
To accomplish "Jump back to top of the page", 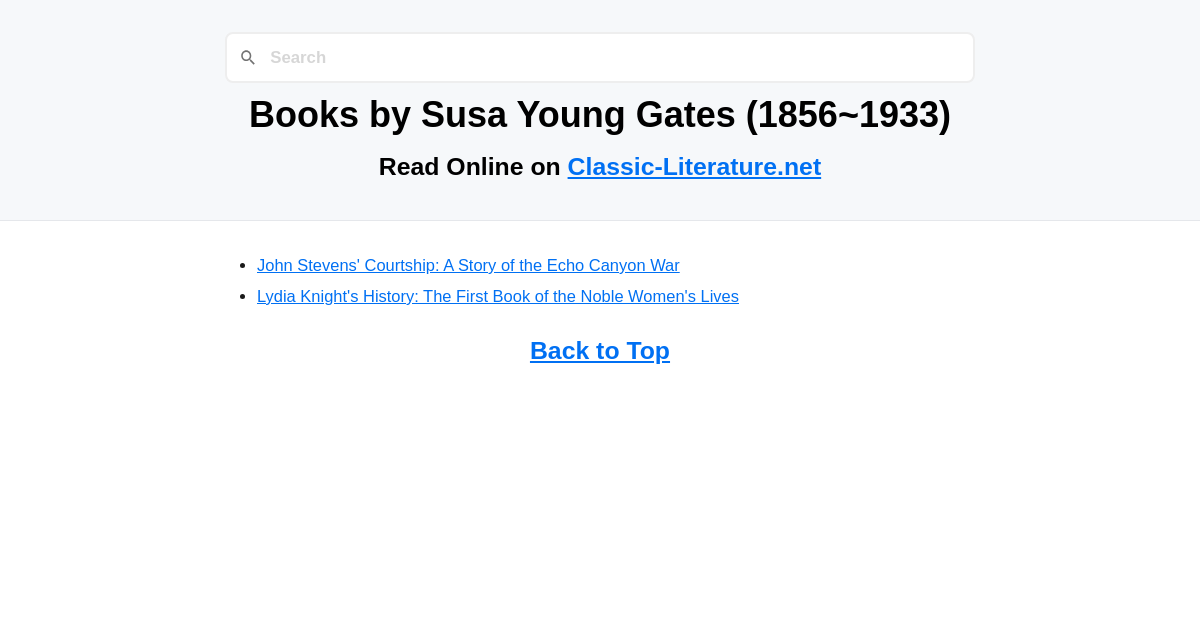I will 600,350.
